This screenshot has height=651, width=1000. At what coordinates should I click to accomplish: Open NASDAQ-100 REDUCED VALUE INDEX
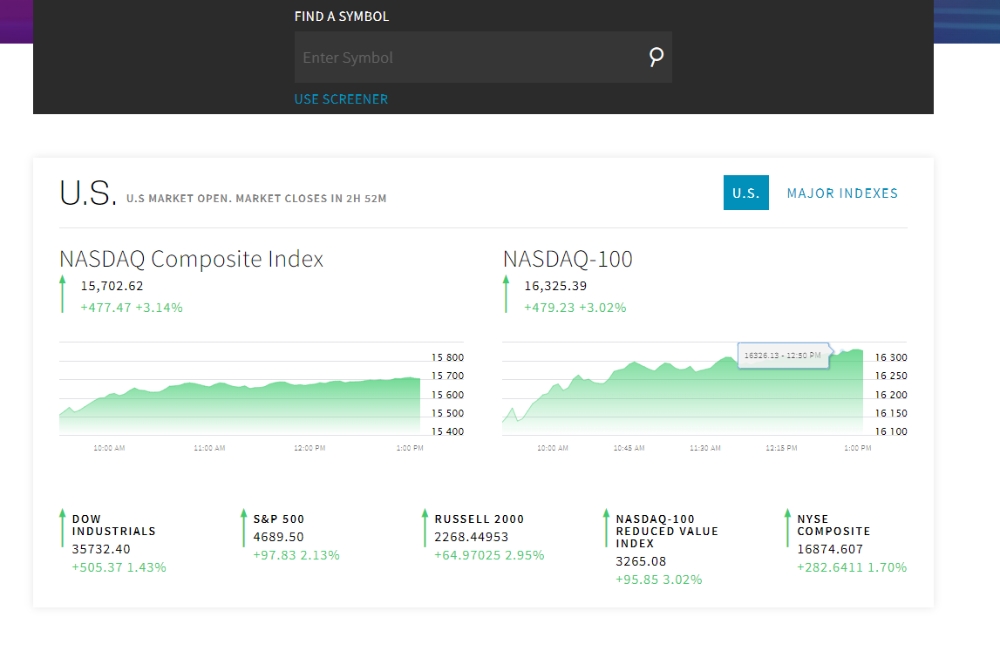pos(667,531)
